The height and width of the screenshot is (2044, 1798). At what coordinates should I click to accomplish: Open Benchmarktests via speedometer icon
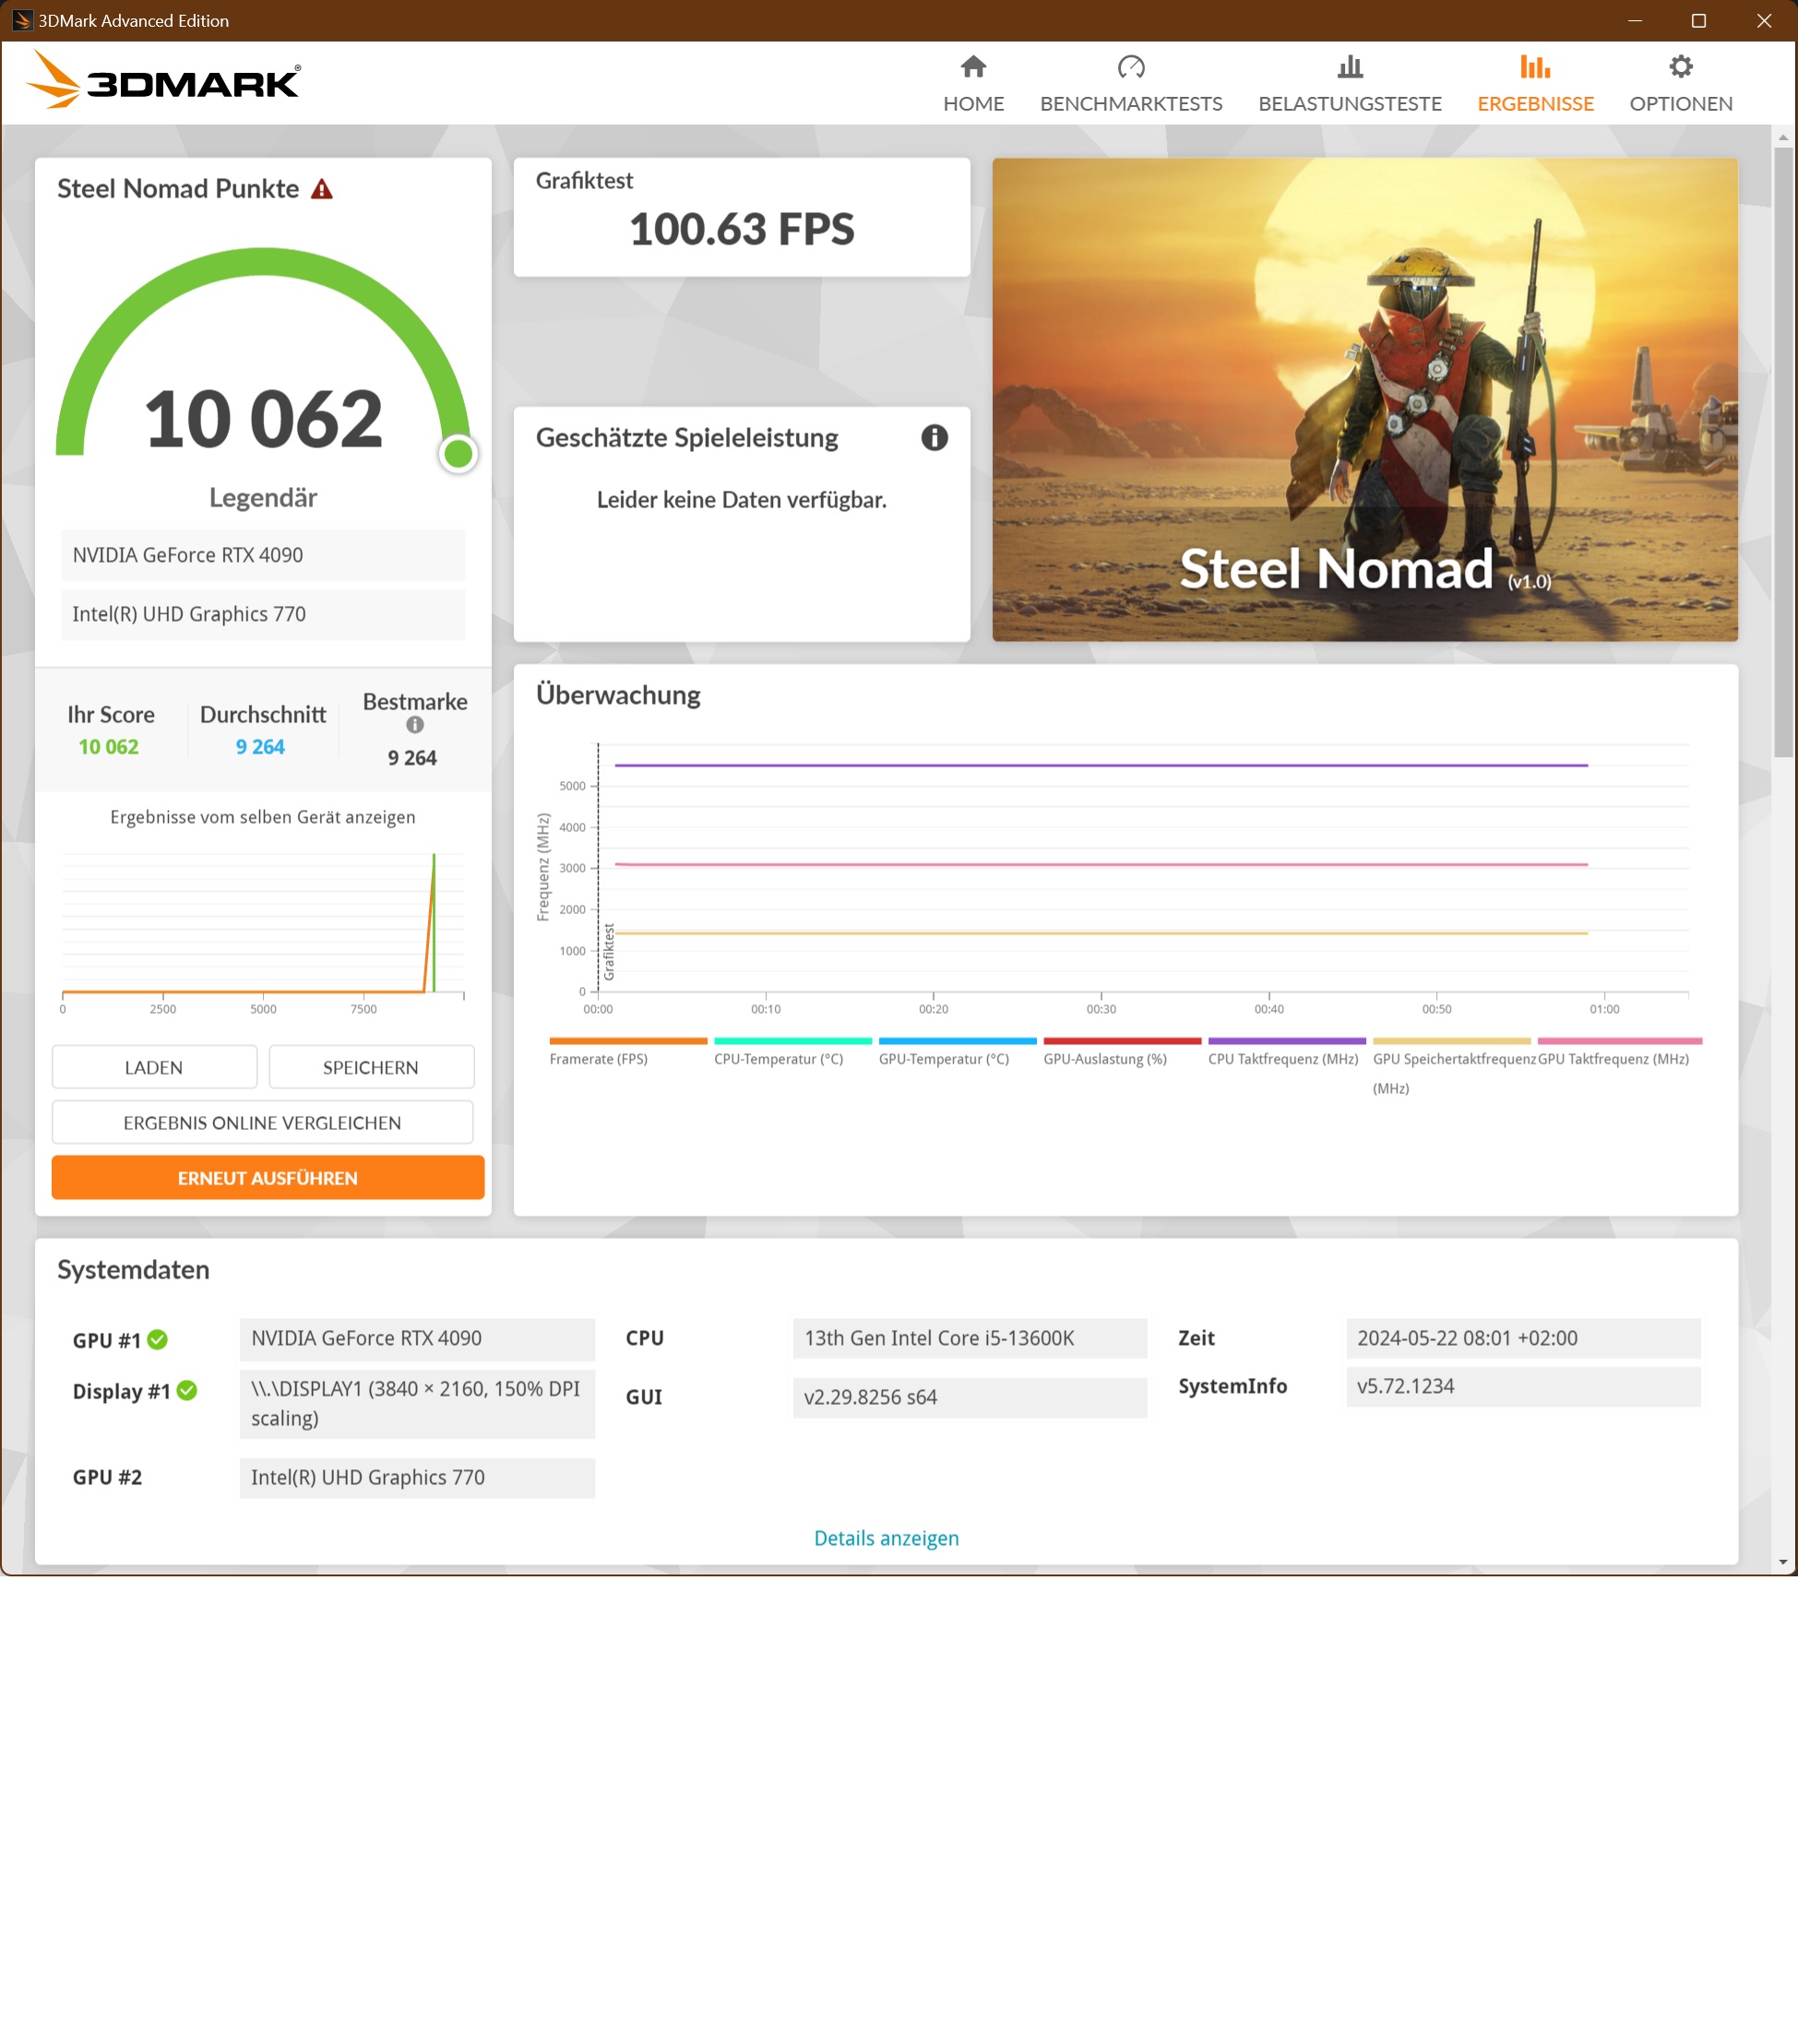(1131, 80)
